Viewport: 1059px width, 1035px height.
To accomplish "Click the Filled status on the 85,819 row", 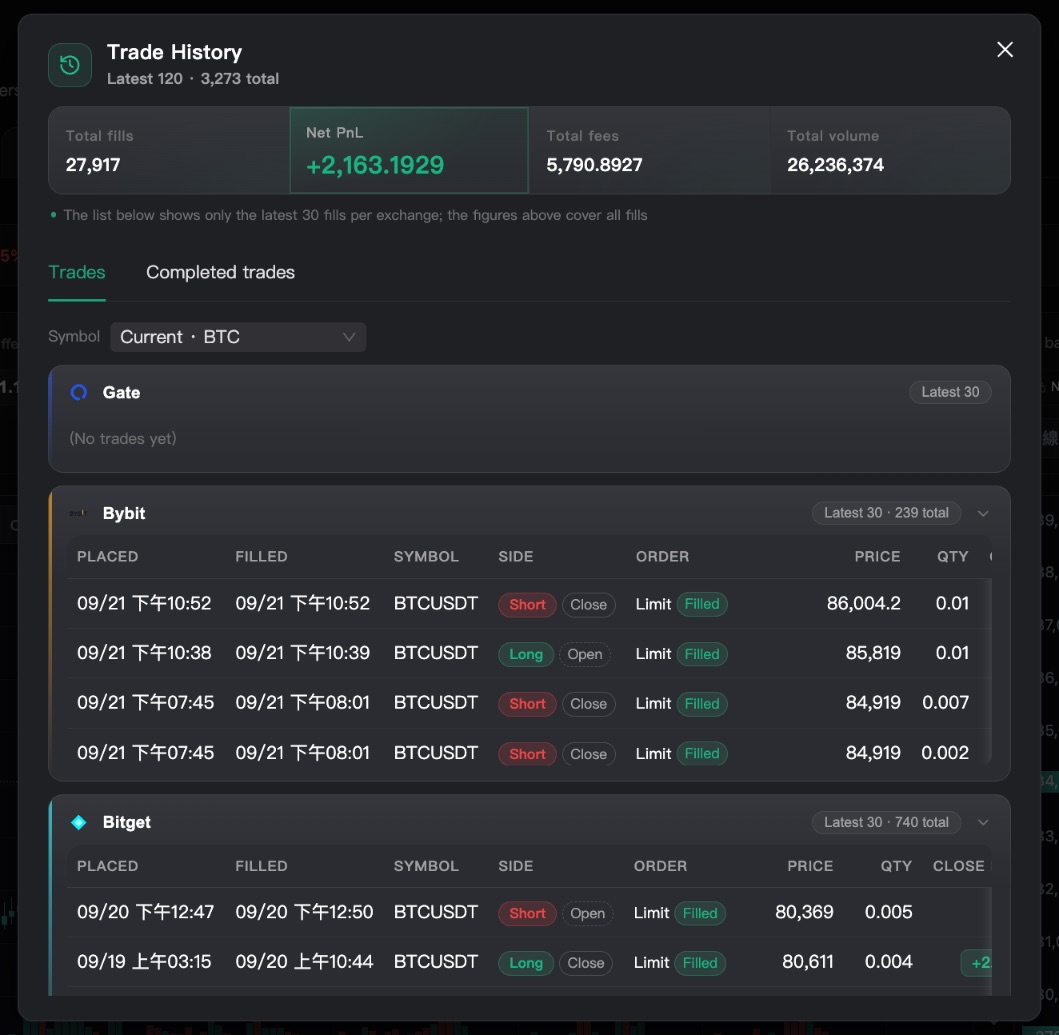I will (x=702, y=654).
